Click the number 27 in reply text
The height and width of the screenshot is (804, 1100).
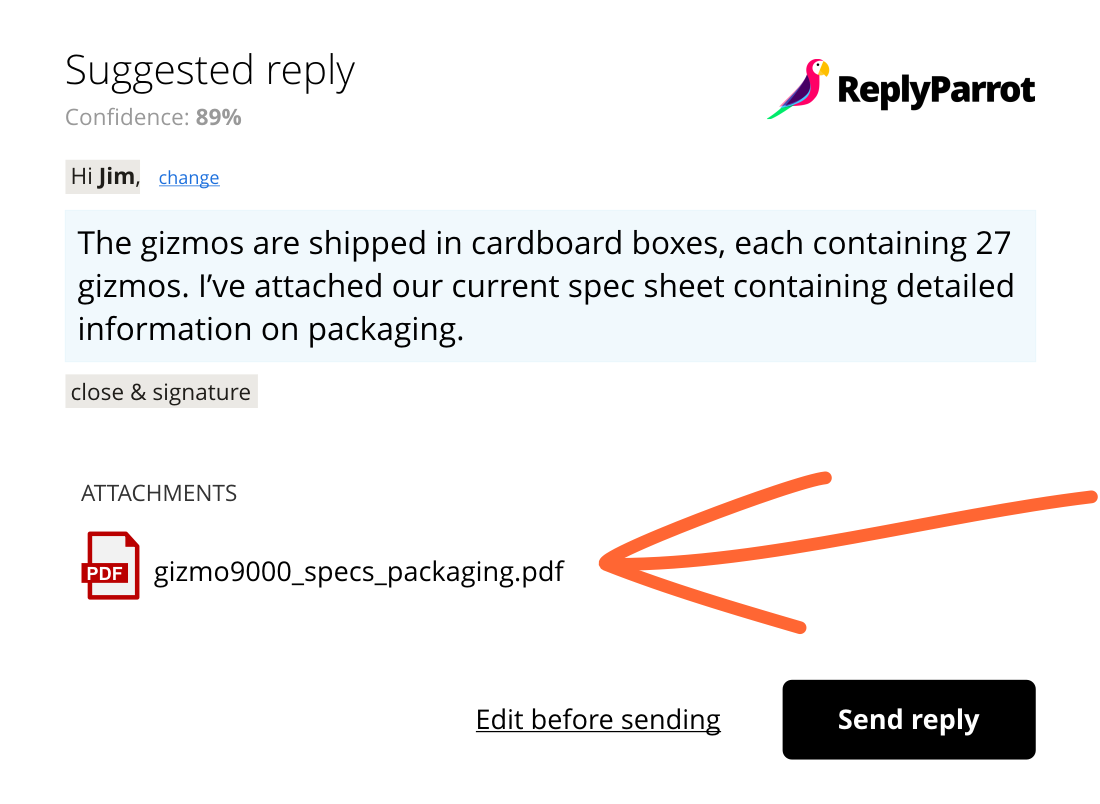pos(993,243)
